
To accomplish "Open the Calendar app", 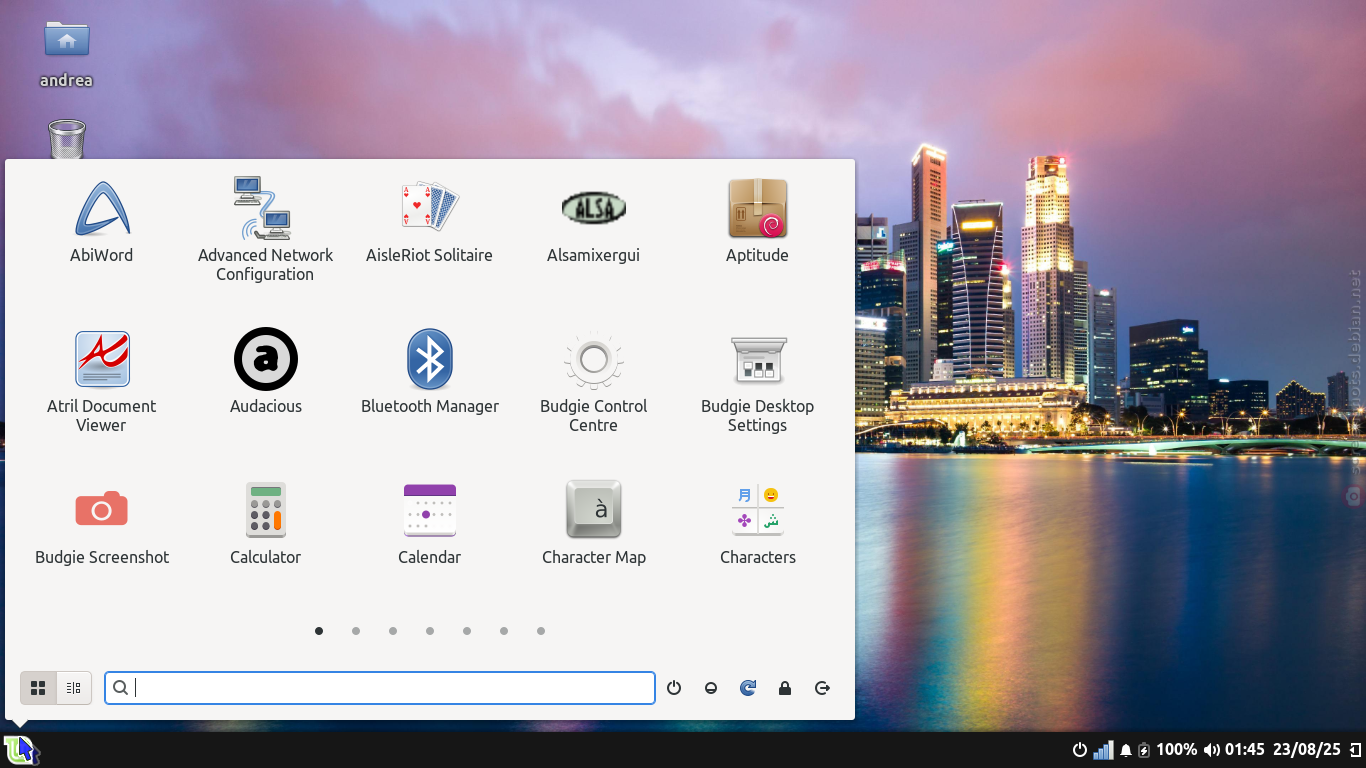I will 429,524.
